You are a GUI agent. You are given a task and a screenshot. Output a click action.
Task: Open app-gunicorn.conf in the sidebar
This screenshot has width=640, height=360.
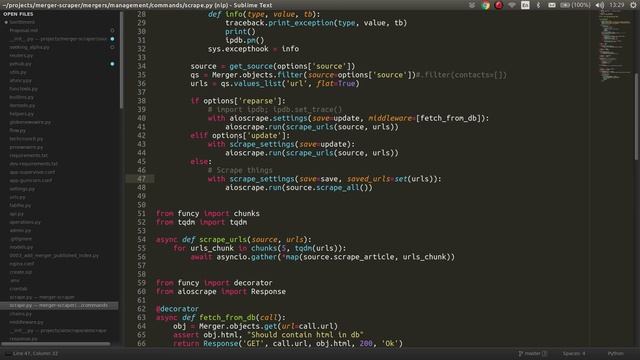tap(31, 180)
